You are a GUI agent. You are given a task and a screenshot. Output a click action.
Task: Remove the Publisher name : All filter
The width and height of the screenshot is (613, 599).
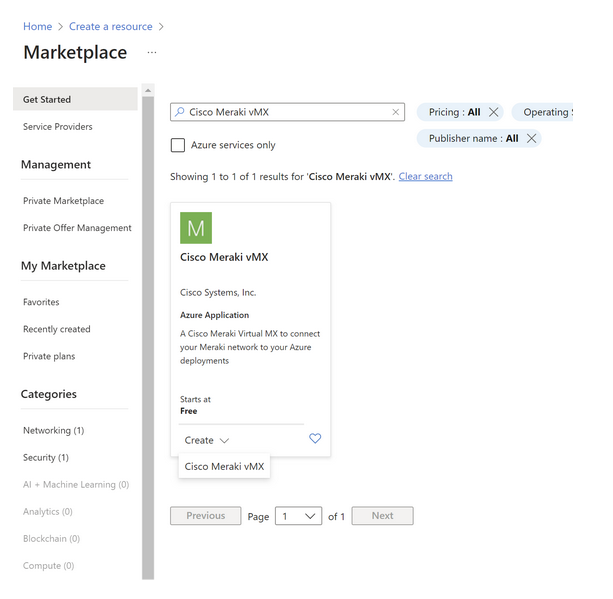click(x=531, y=138)
